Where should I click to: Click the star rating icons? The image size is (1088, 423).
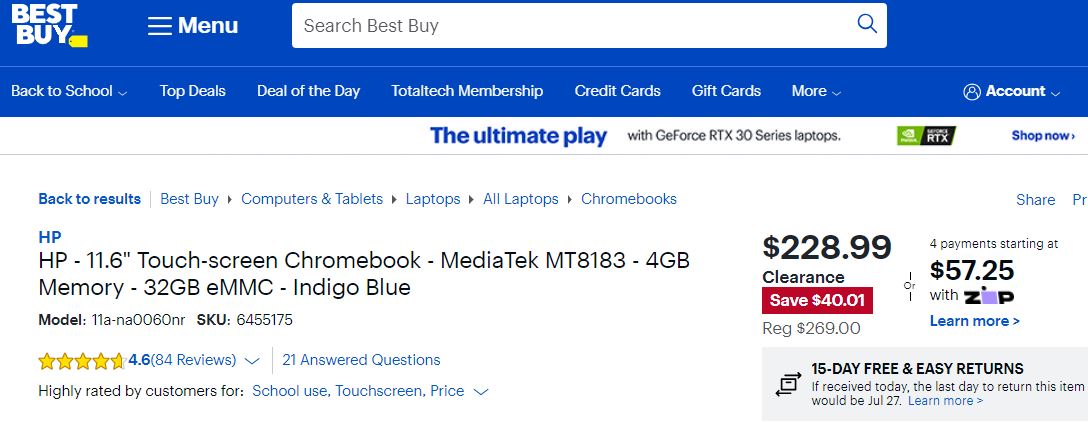(82, 361)
